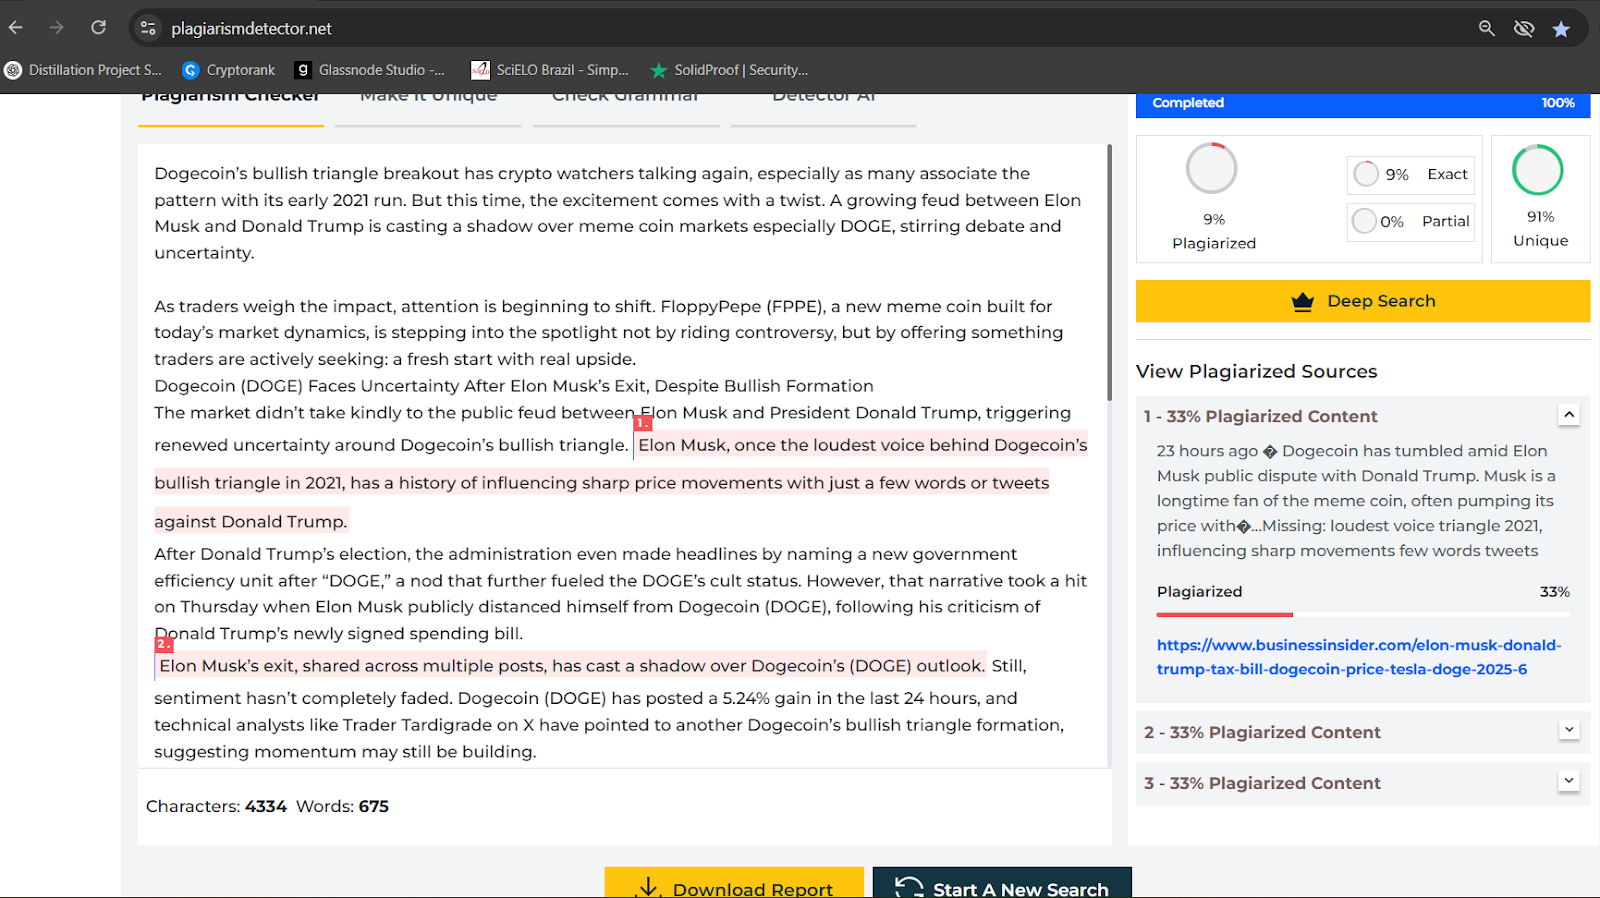Open SciELO Brazil bookmark

(550, 70)
